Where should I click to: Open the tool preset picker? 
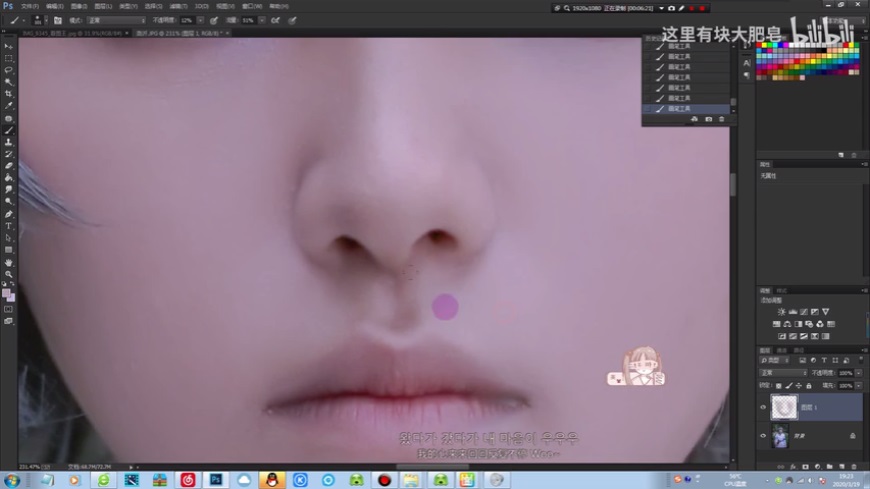tap(16, 21)
